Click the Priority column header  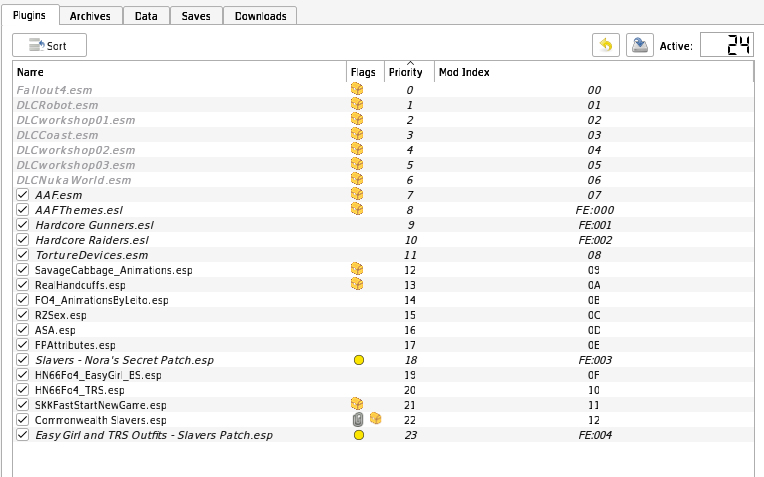click(409, 72)
